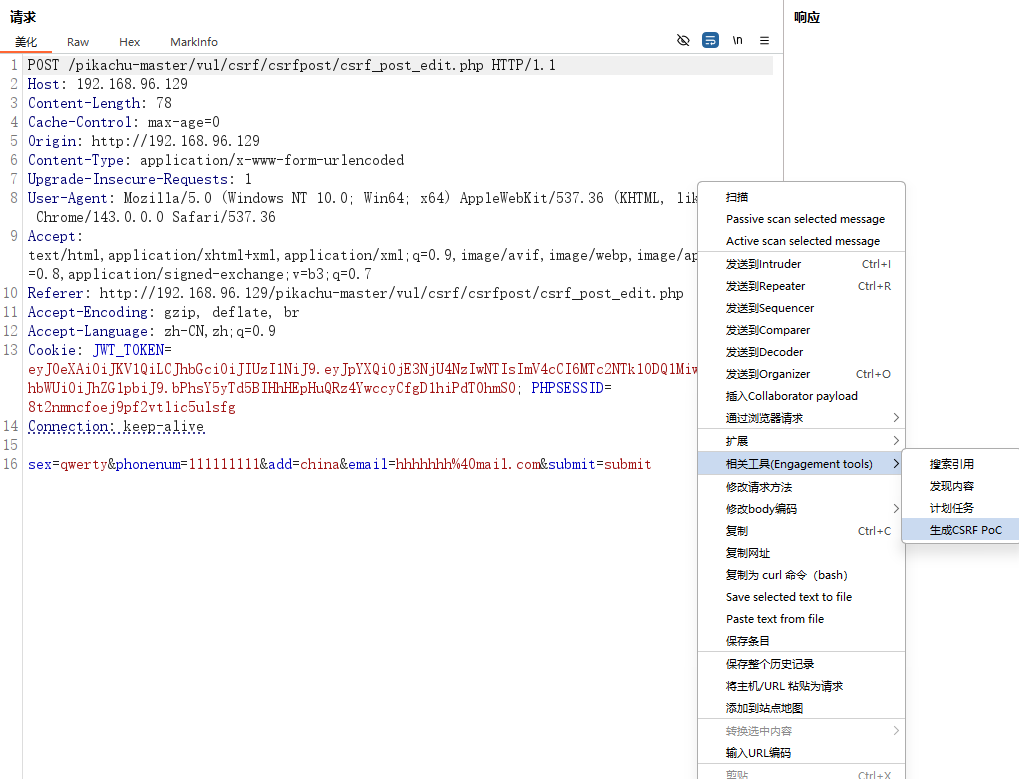Expand 转换选中内容 submenu arrow
The width and height of the screenshot is (1019, 779).
(x=896, y=731)
